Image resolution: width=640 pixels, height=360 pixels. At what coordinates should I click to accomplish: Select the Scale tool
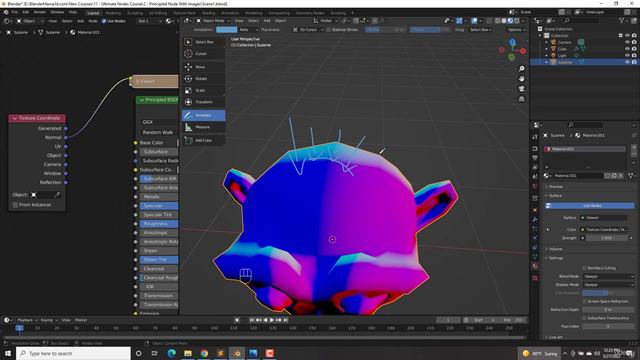coord(203,90)
